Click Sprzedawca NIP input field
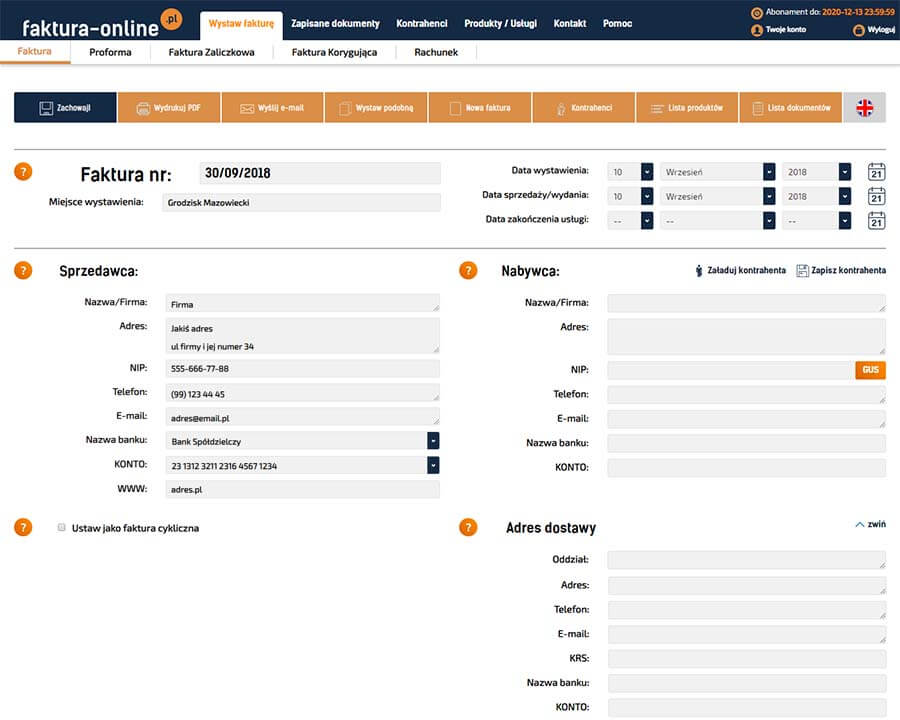Screen dimensions: 900x720 (x=302, y=369)
